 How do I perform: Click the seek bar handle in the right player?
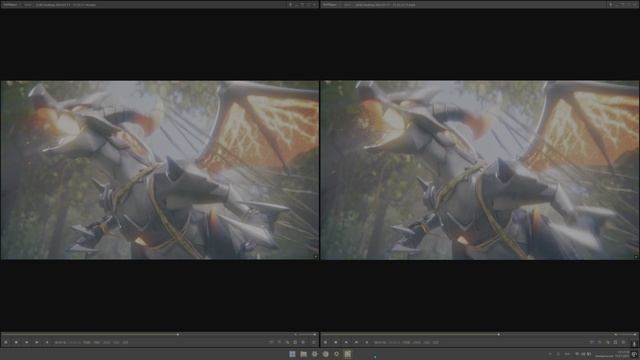[x=498, y=334]
